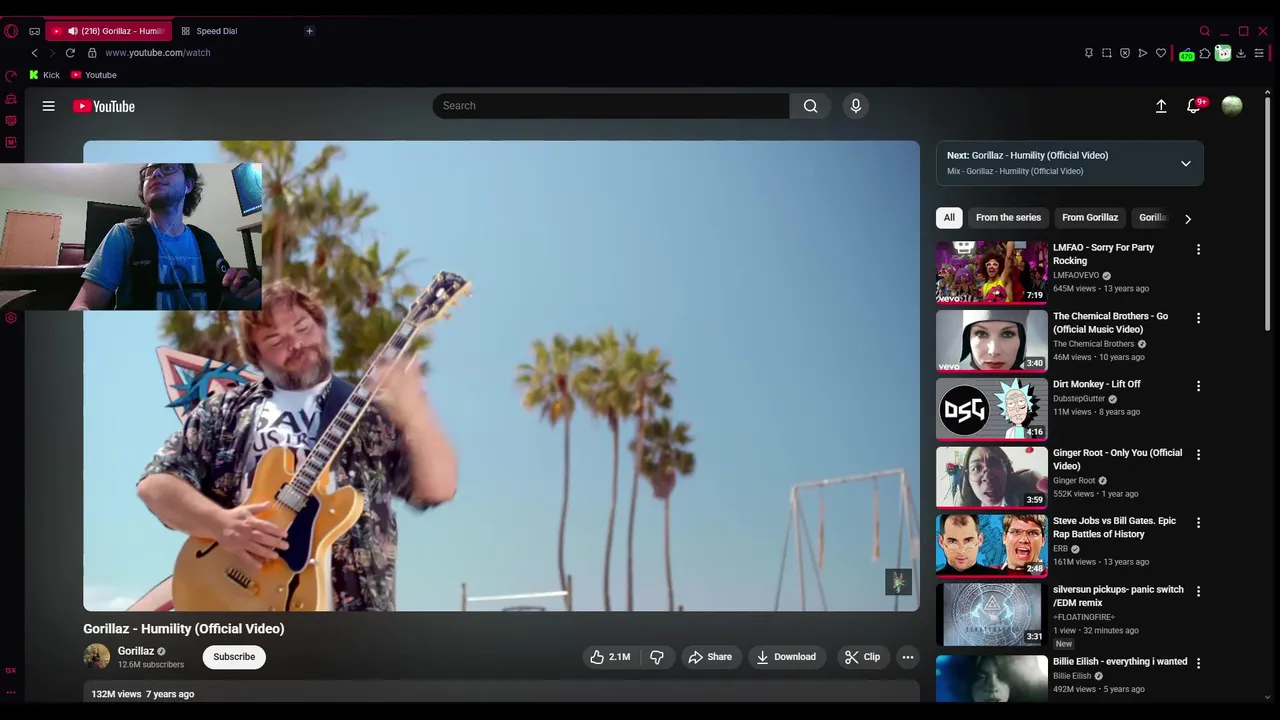Open options for silversun pickups remix

tap(1198, 592)
